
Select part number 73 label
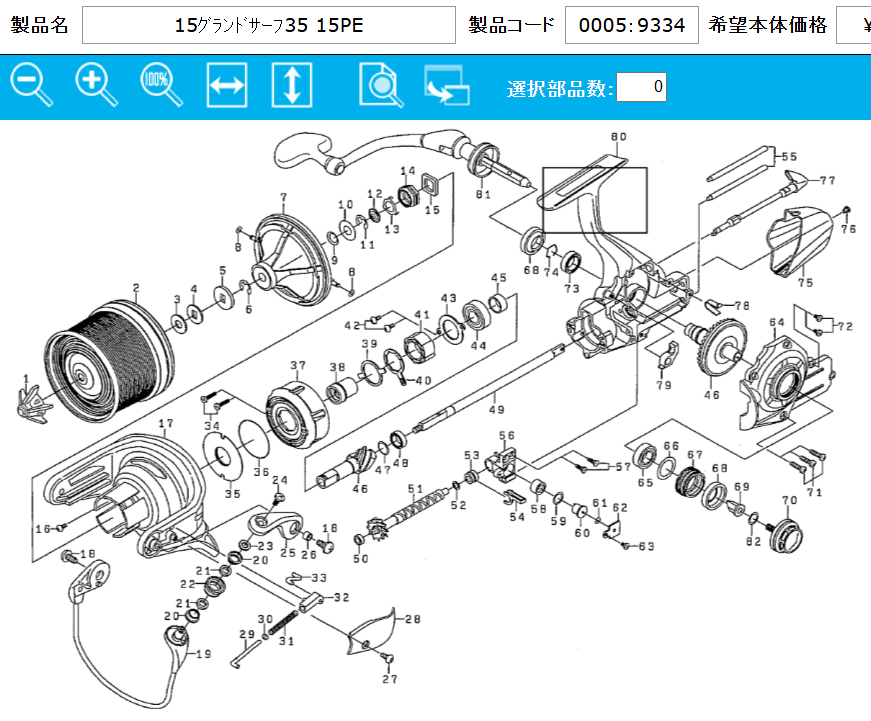[x=572, y=288]
